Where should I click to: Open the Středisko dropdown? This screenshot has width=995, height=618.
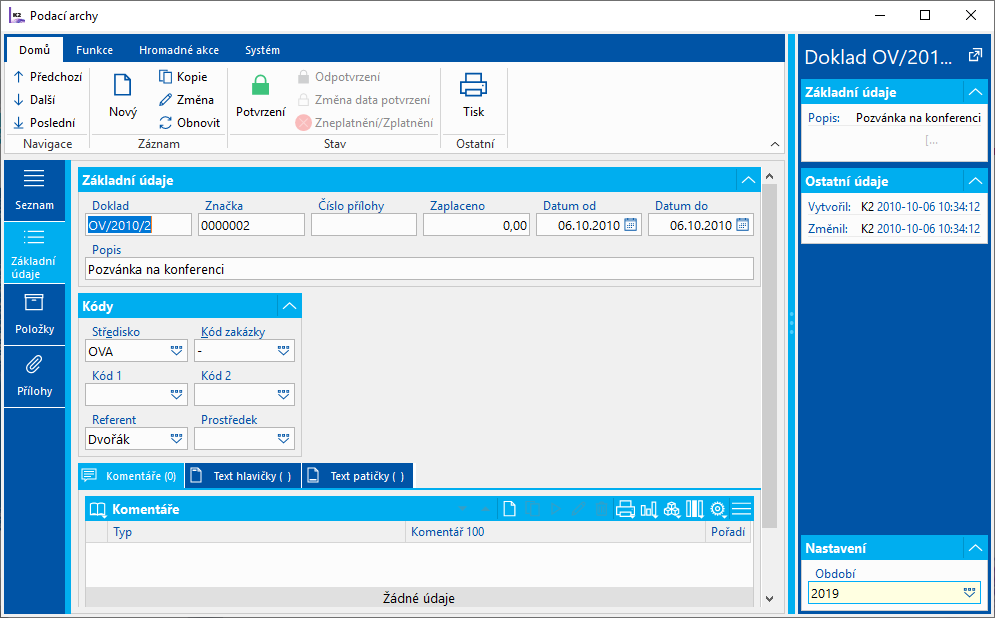pyautogui.click(x=176, y=350)
